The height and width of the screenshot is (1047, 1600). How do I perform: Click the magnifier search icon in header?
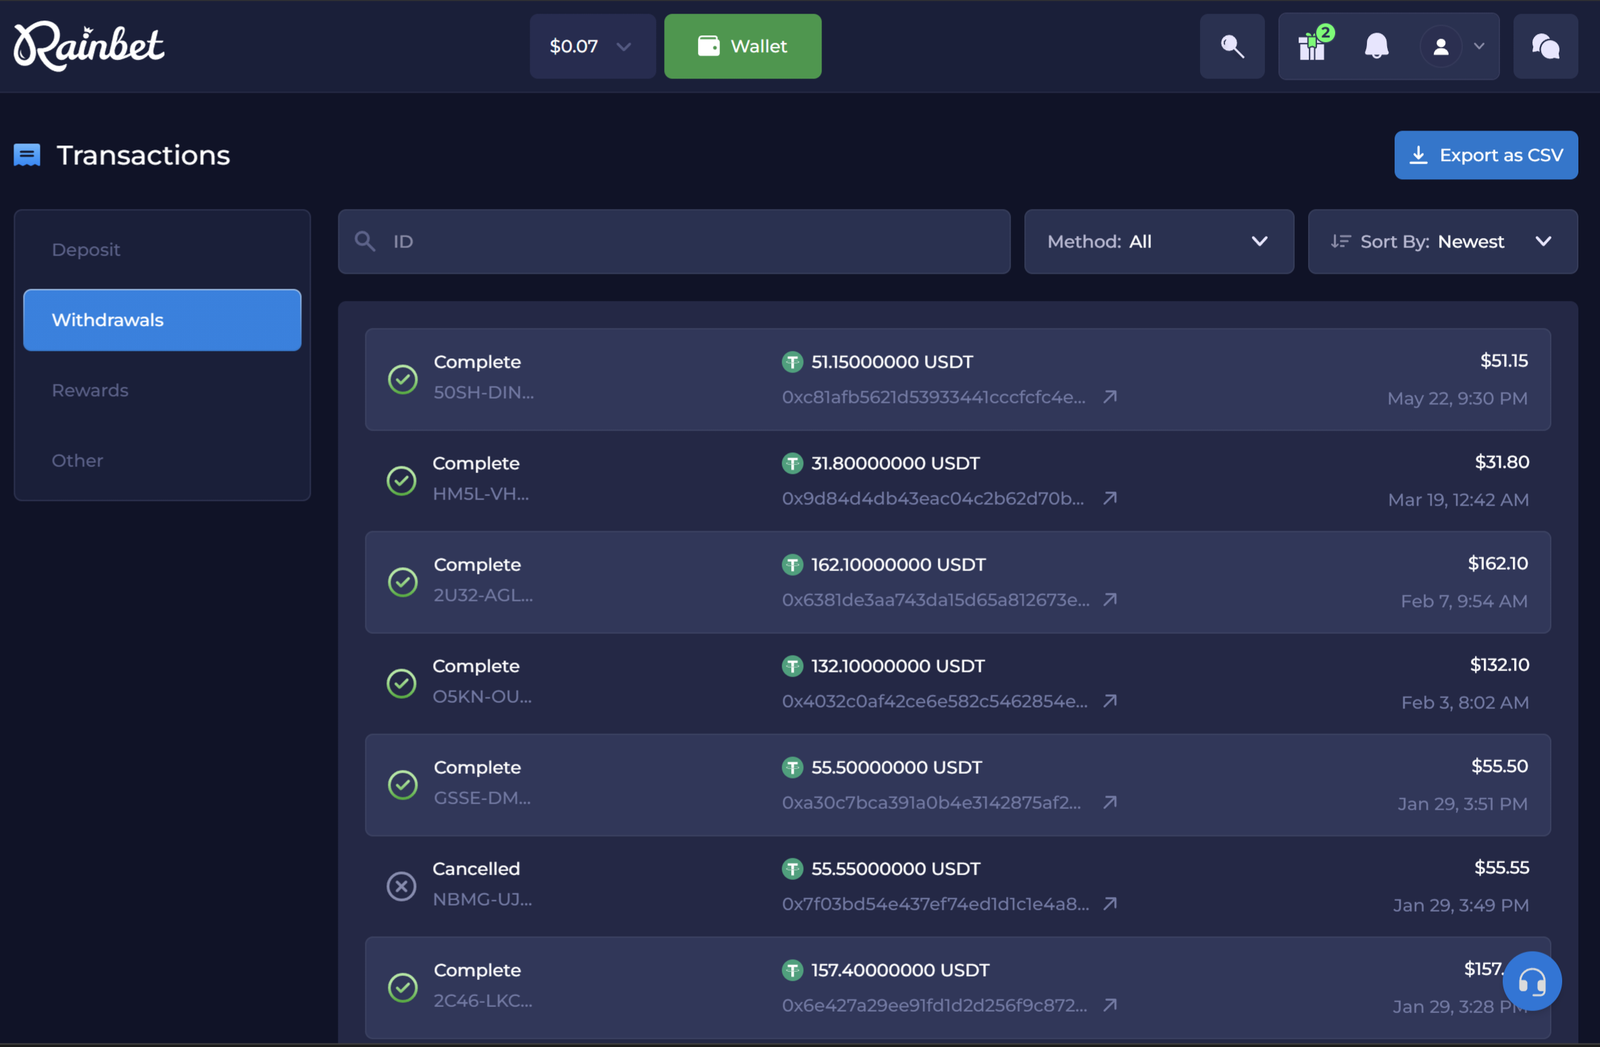pyautogui.click(x=1232, y=46)
